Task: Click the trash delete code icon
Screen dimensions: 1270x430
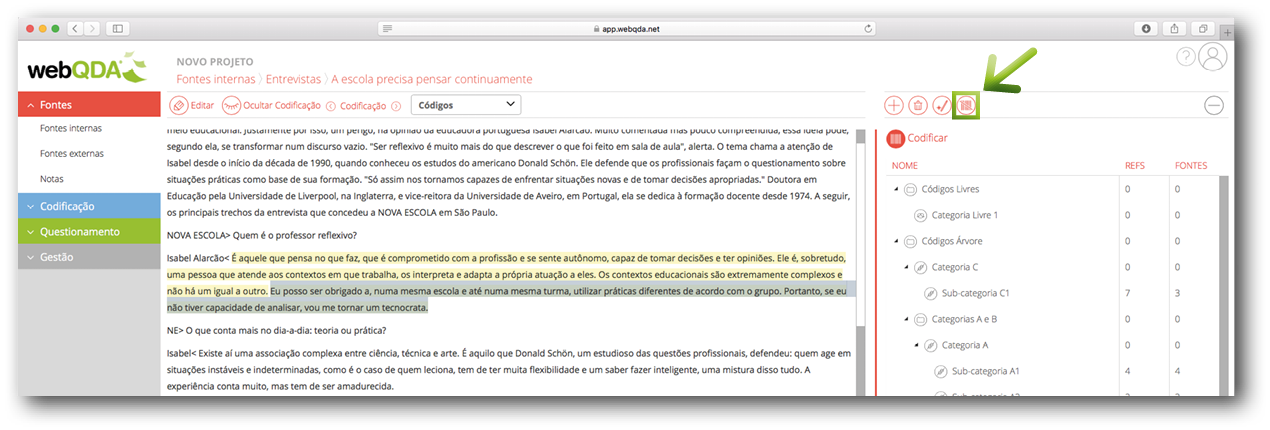Action: (918, 105)
